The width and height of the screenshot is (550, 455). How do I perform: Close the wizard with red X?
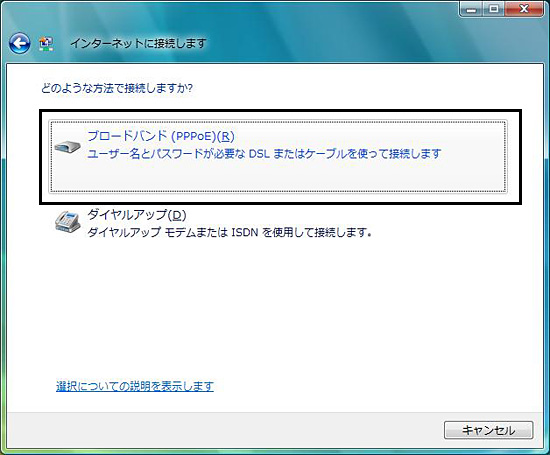click(x=524, y=9)
